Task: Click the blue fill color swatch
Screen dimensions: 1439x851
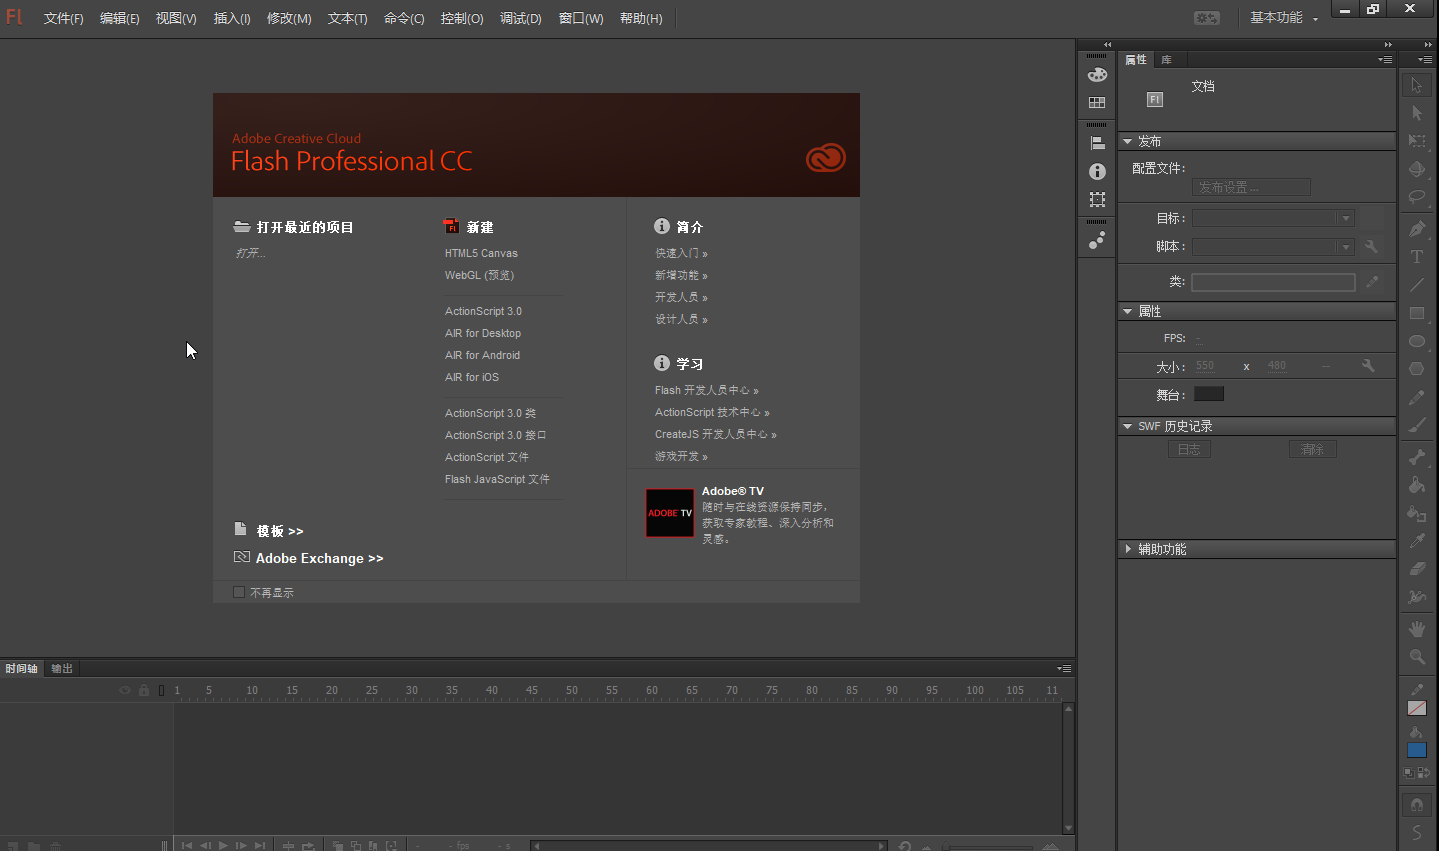Action: (x=1417, y=750)
